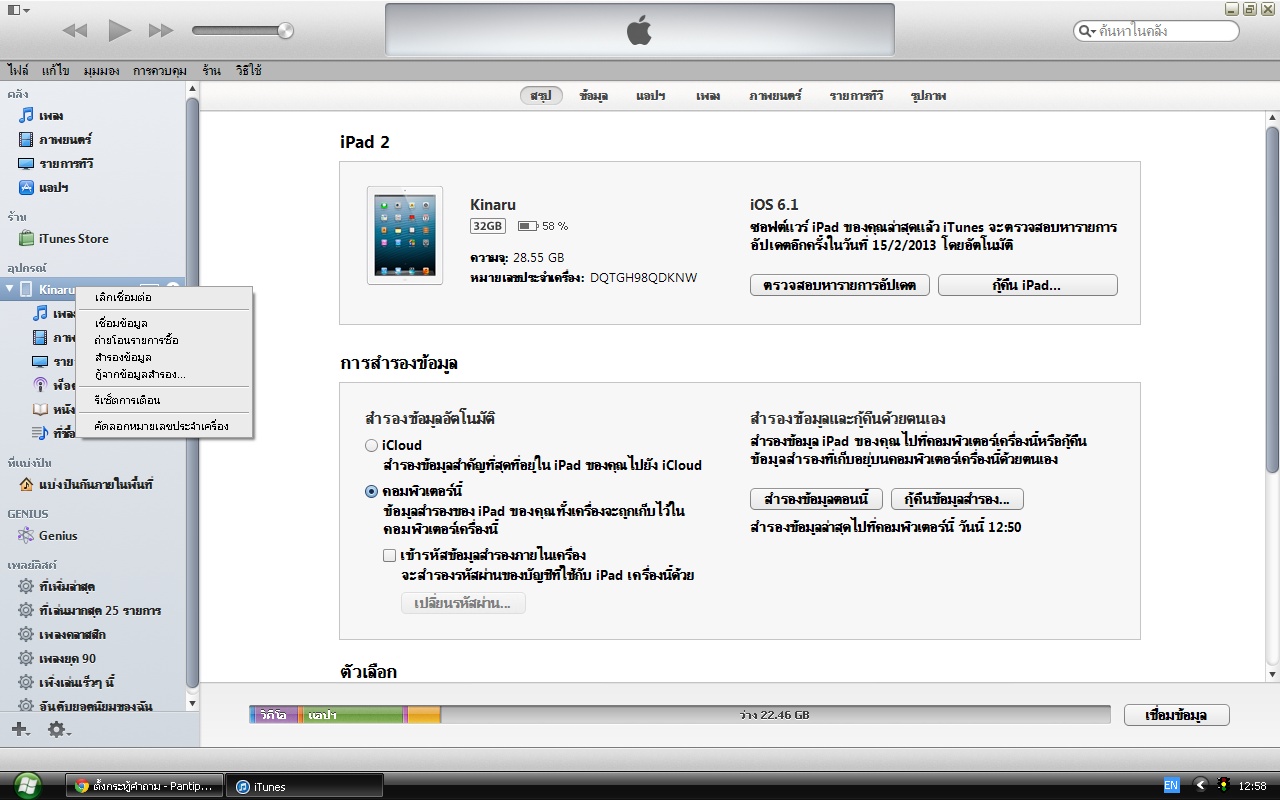The height and width of the screenshot is (800, 1280).
Task: Click the plus add-playlist button
Action: [19, 730]
